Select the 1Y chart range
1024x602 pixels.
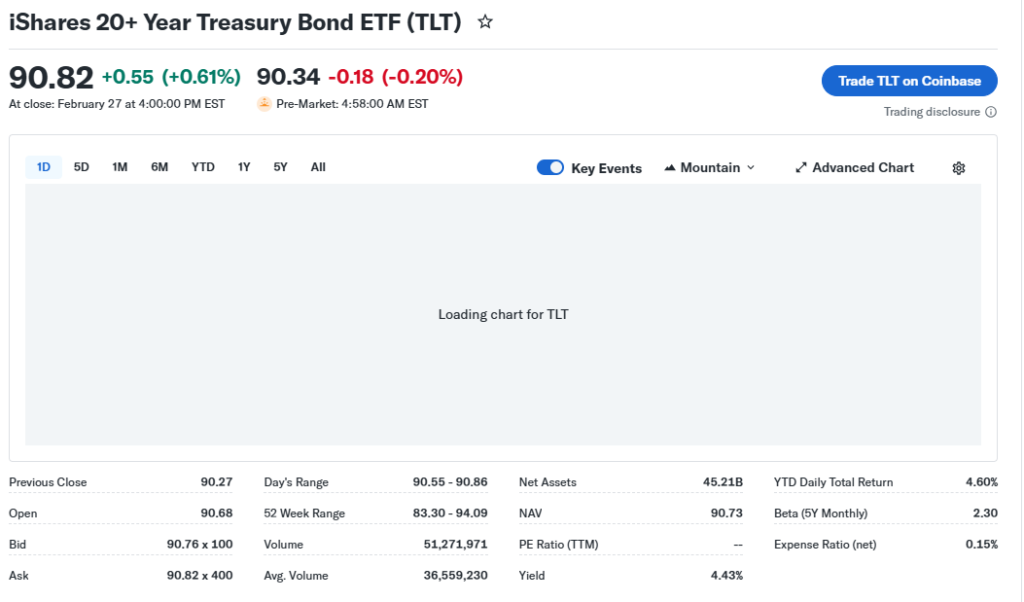coord(244,167)
